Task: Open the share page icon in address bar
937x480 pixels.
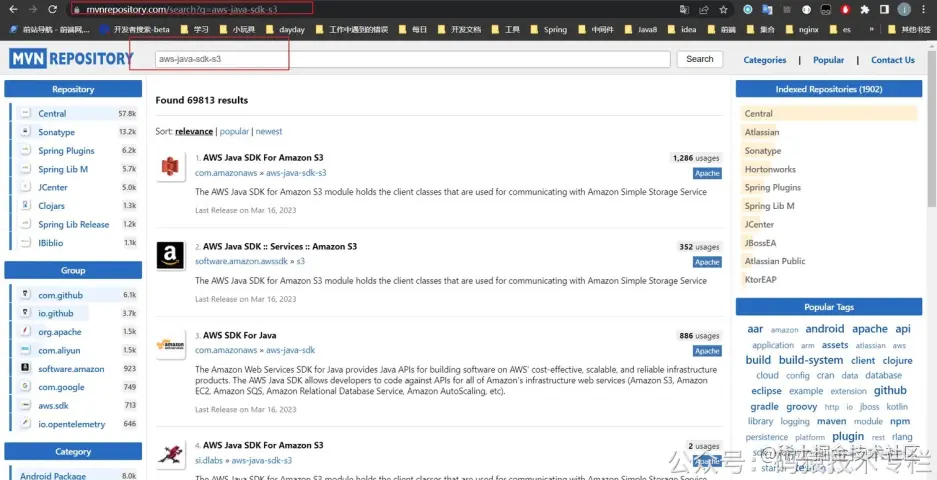Action: [704, 10]
